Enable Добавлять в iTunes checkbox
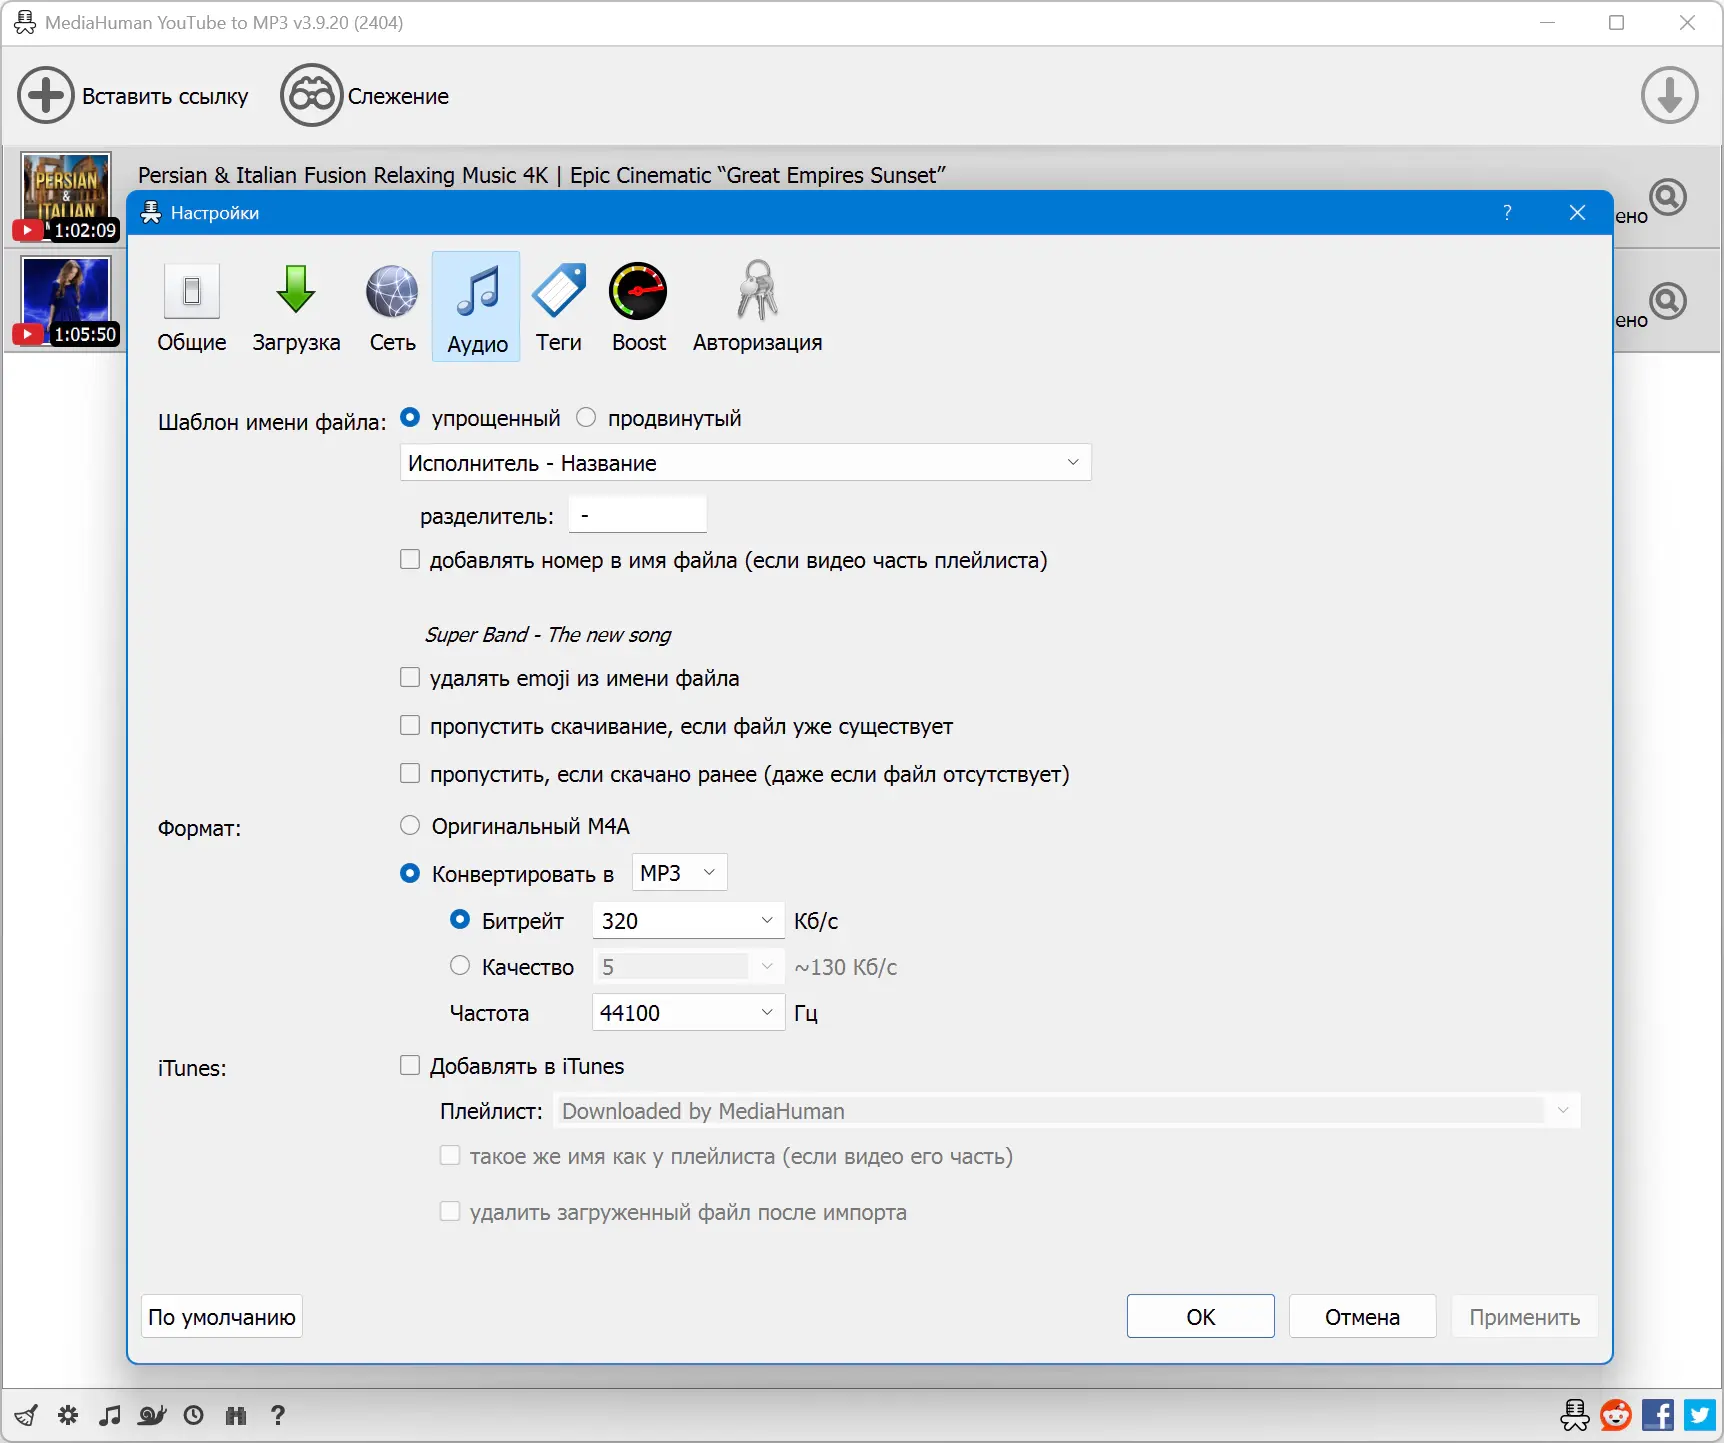Viewport: 1724px width, 1443px height. pyautogui.click(x=410, y=1066)
